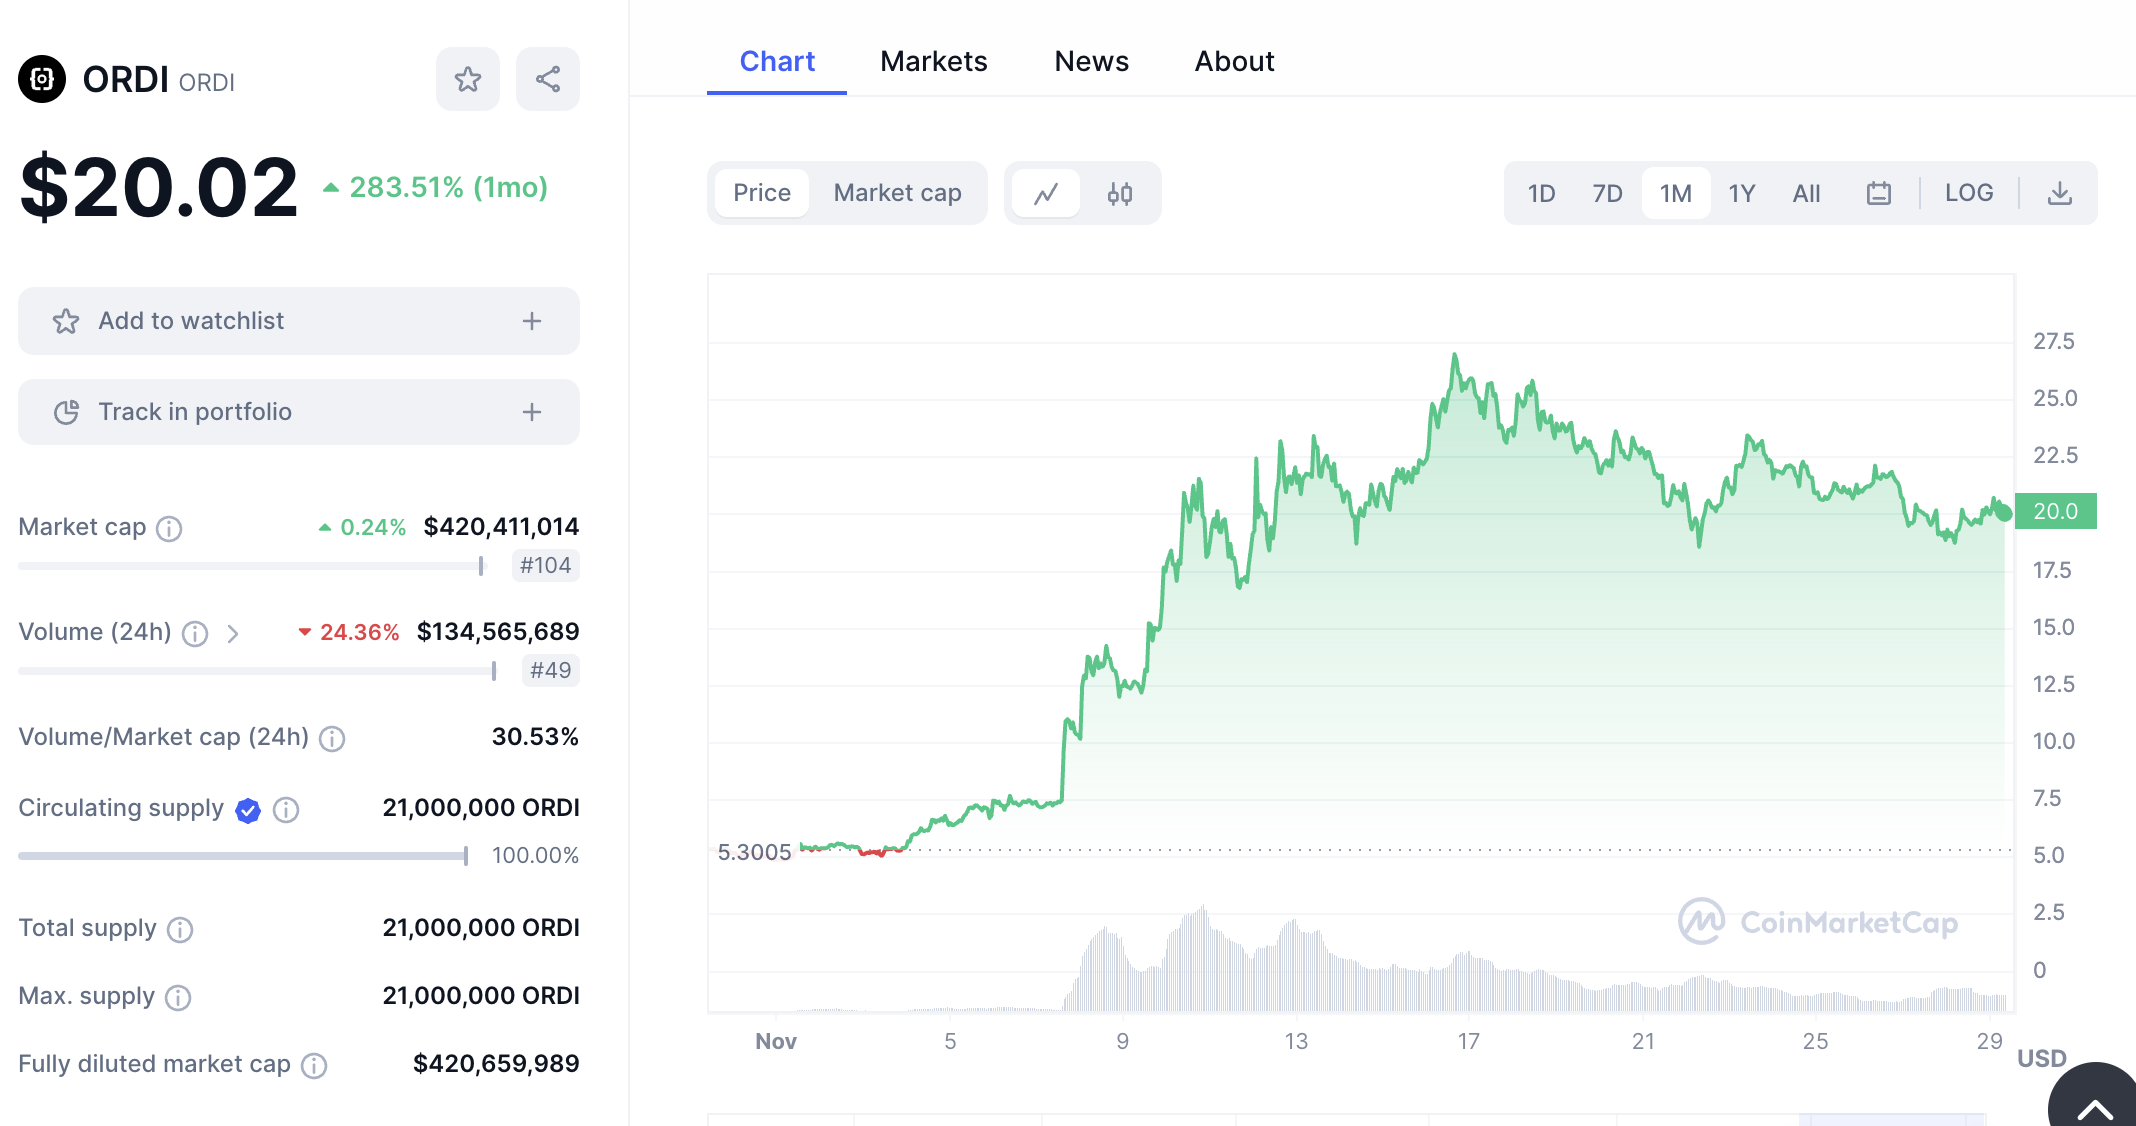Click info icon beside Circulating supply

tap(286, 809)
